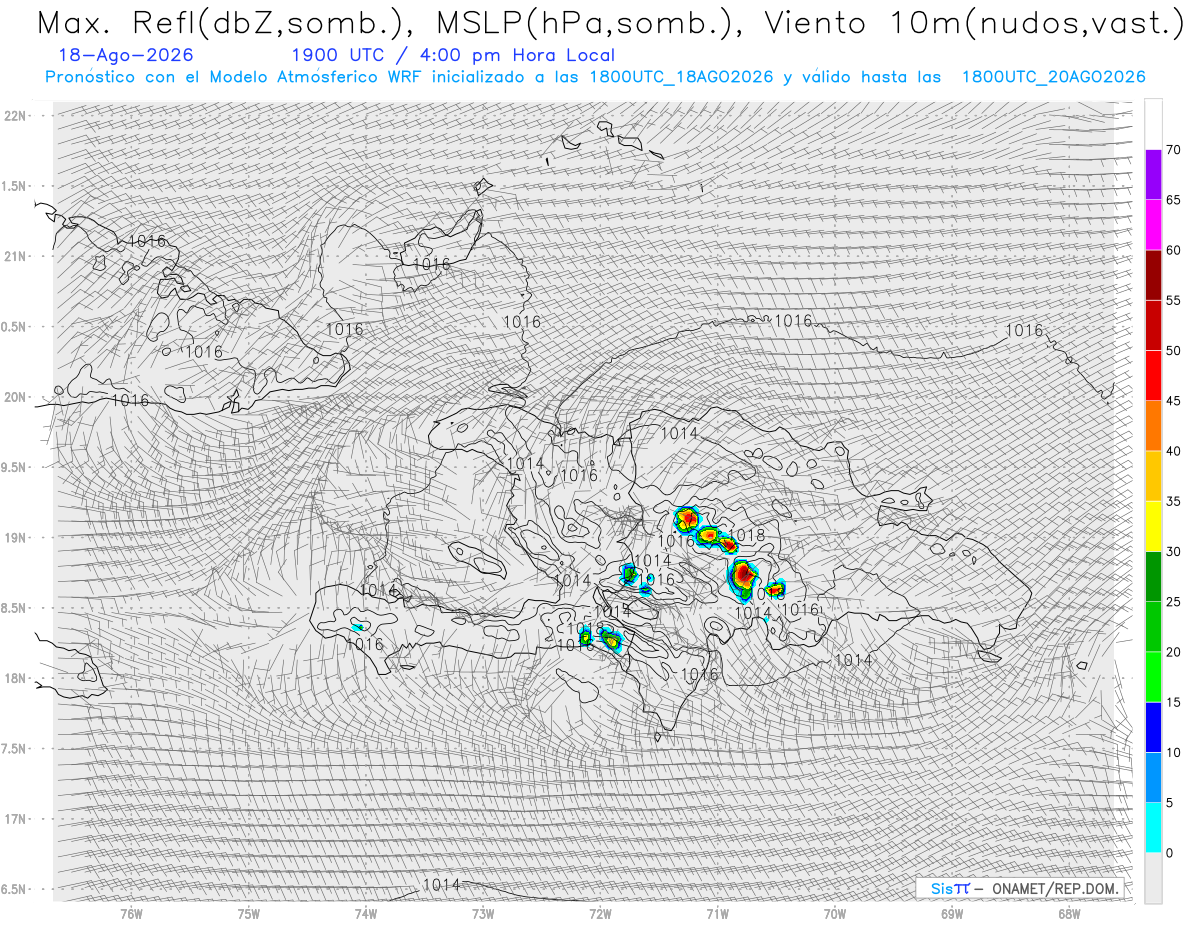Click the "22N" latitude label
Image resolution: width=1200 pixels, height=927 pixels.
(x=15, y=115)
